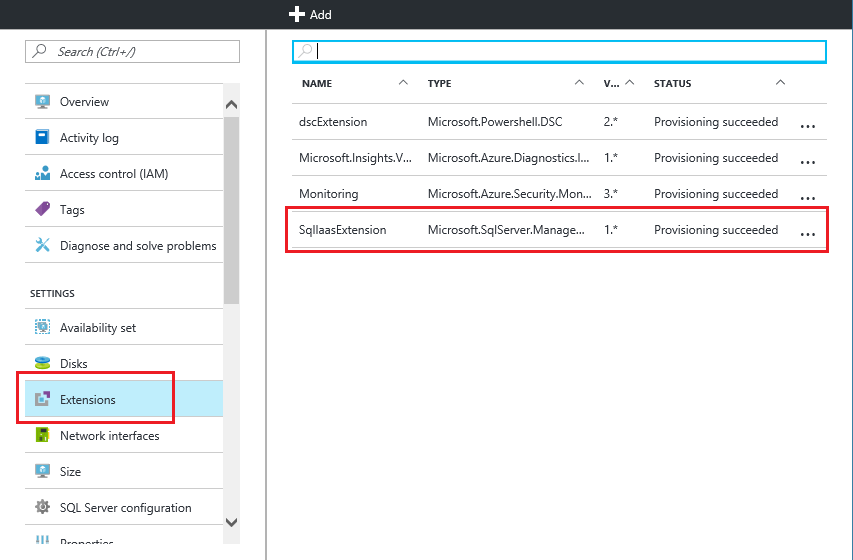Screen dimensions: 853x560
Task: Click the Extensions icon
Action: (42, 399)
